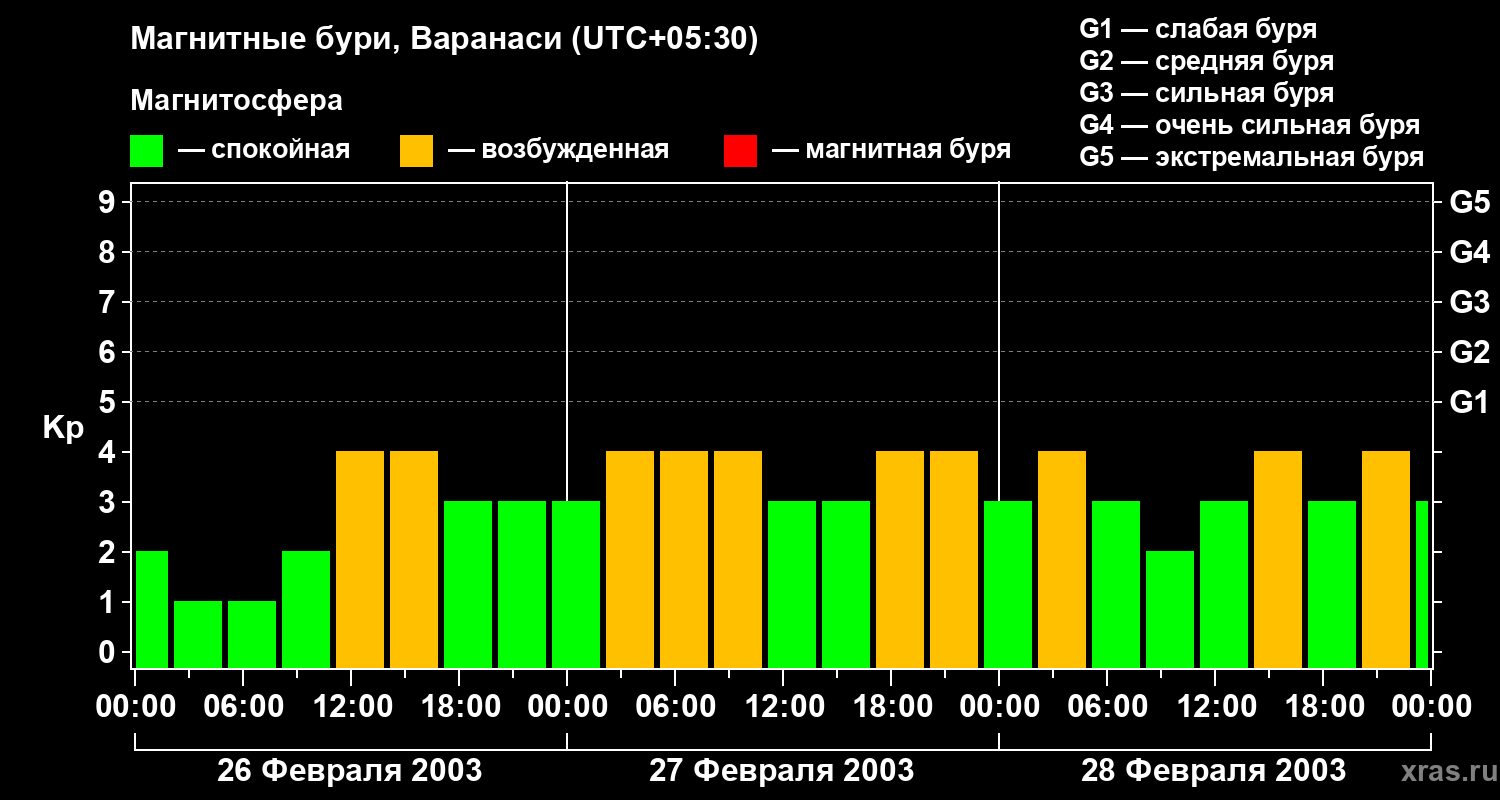The width and height of the screenshot is (1500, 800).
Task: Click the orange bar covering 12:00 on 26 February
Action: (360, 559)
